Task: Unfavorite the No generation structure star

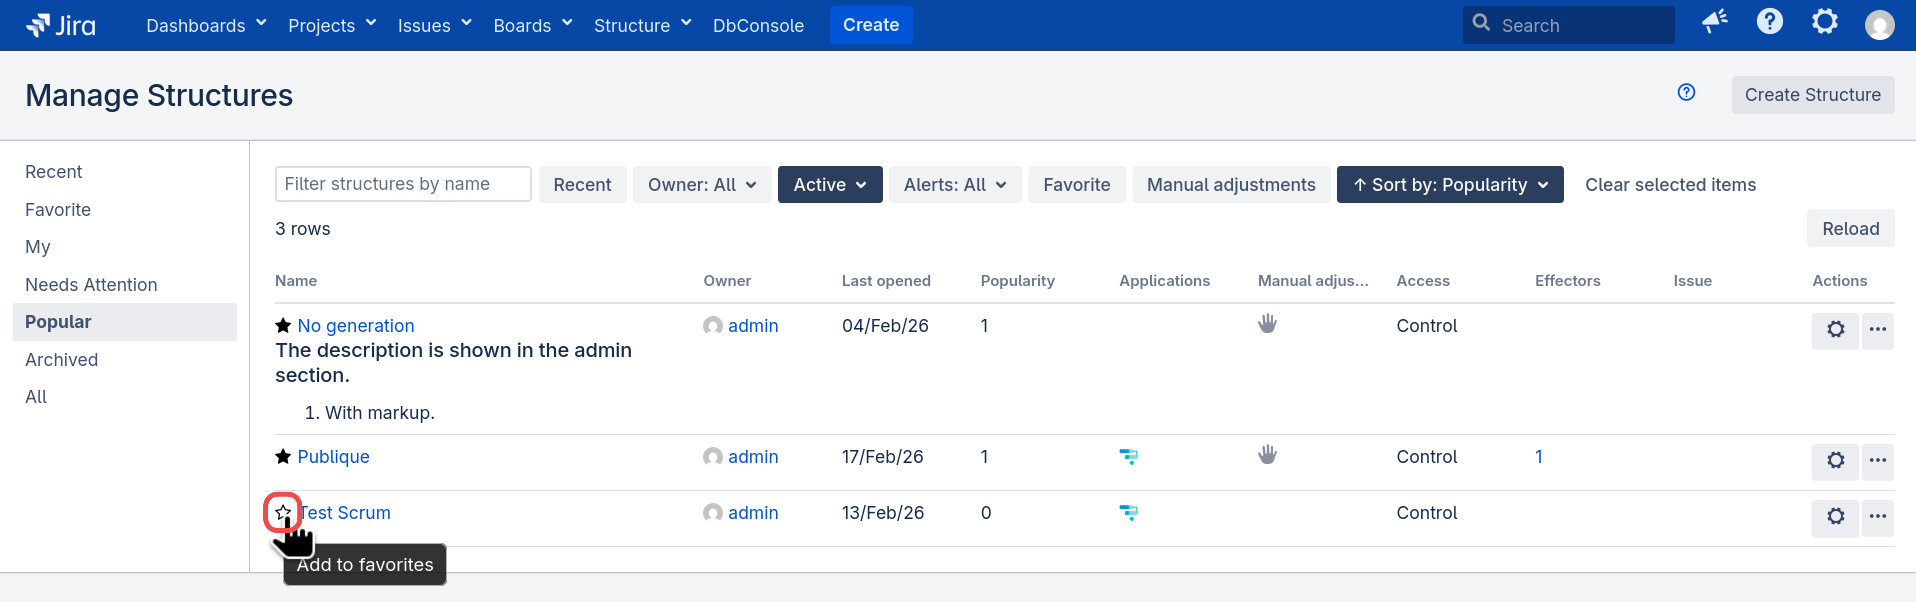Action: (x=283, y=326)
